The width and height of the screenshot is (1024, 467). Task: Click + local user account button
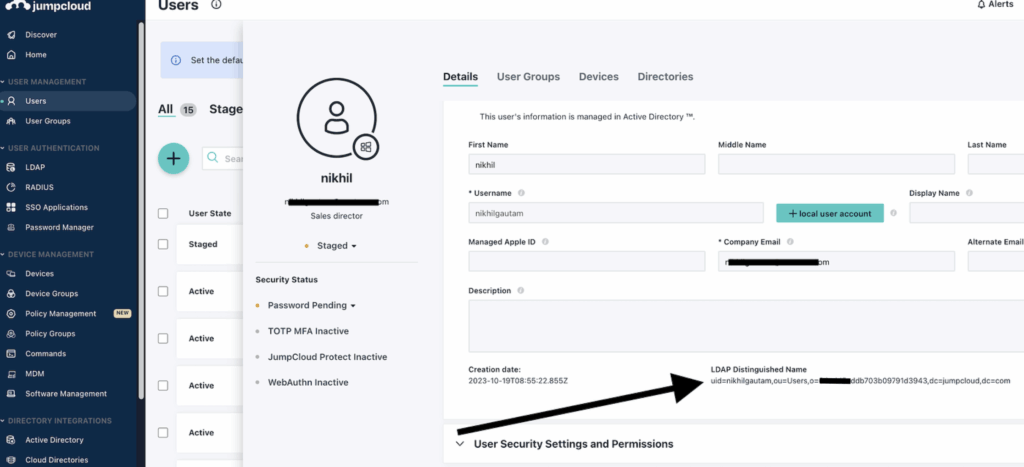[x=830, y=213]
